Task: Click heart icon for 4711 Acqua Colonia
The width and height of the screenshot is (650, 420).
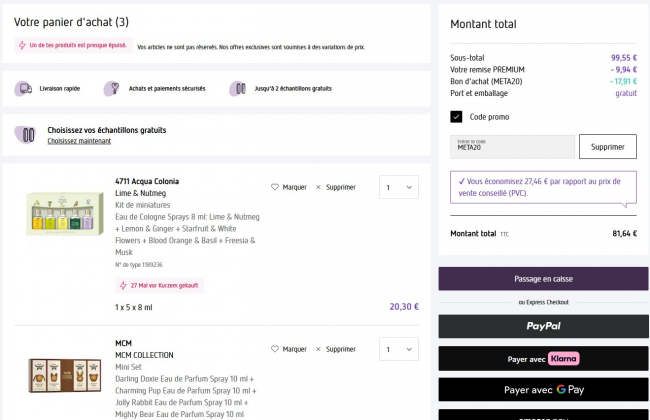Action: 276,187
